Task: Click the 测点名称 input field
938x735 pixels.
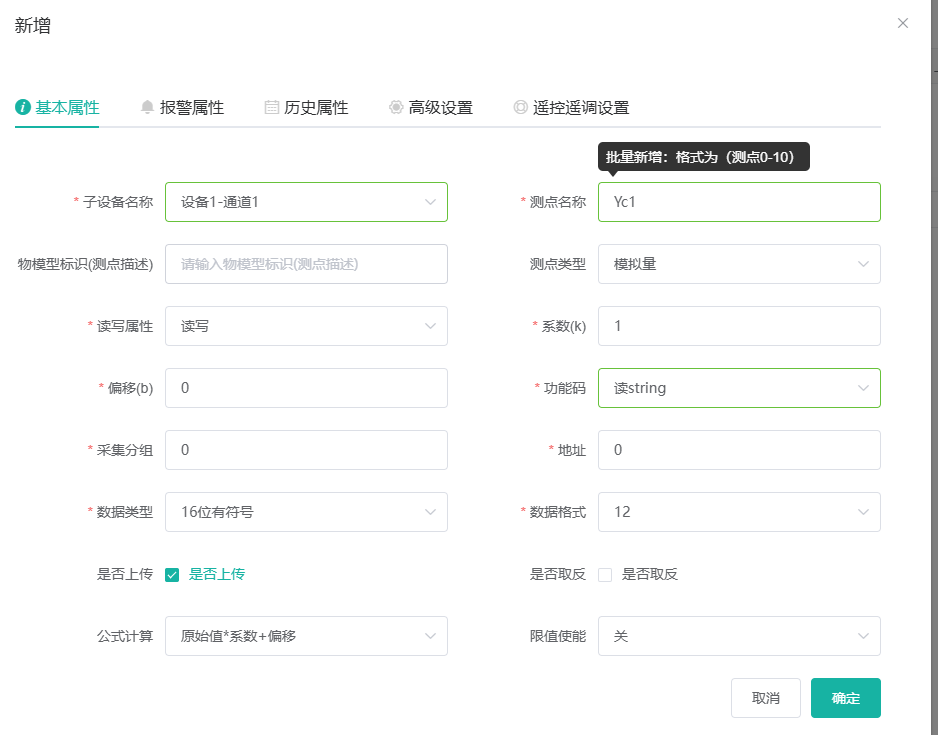Action: click(739, 202)
